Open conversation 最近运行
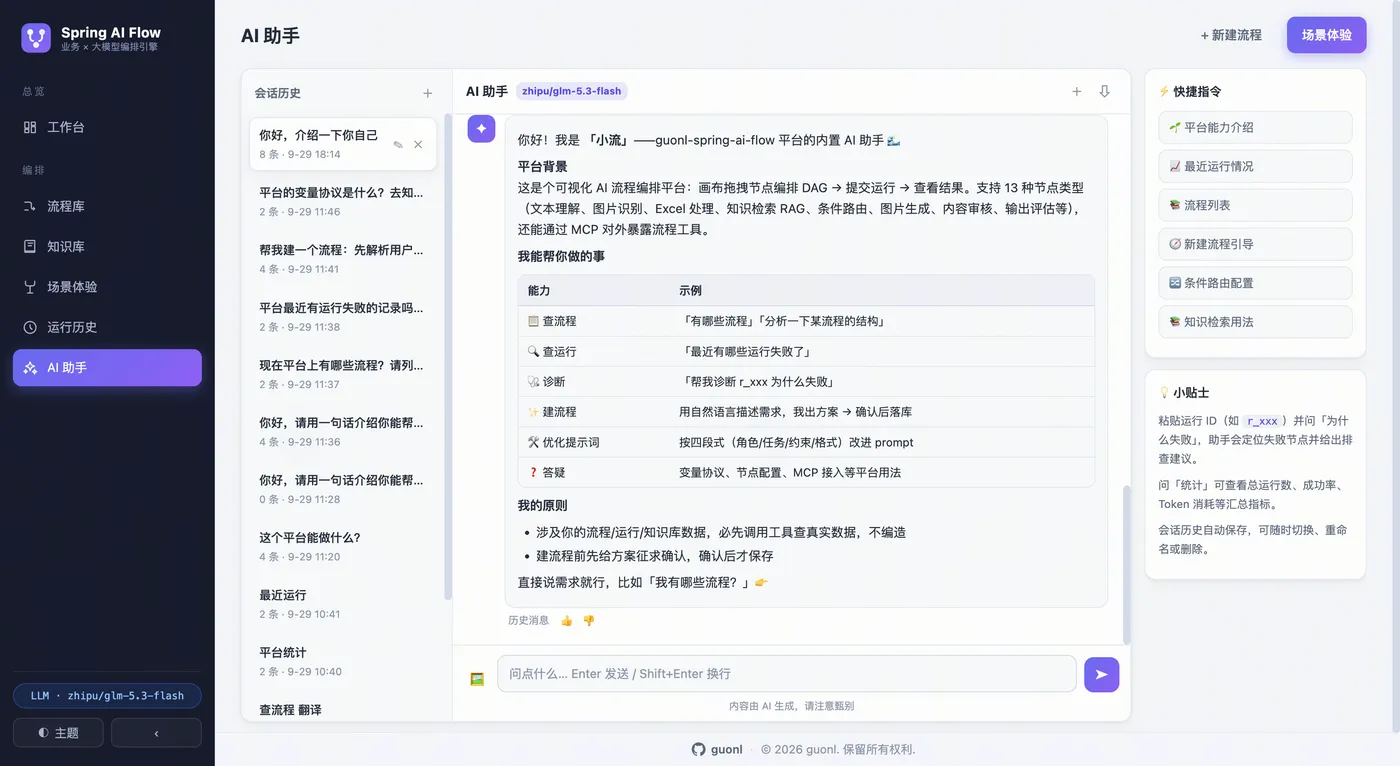This screenshot has height=766, width=1400. pos(343,604)
